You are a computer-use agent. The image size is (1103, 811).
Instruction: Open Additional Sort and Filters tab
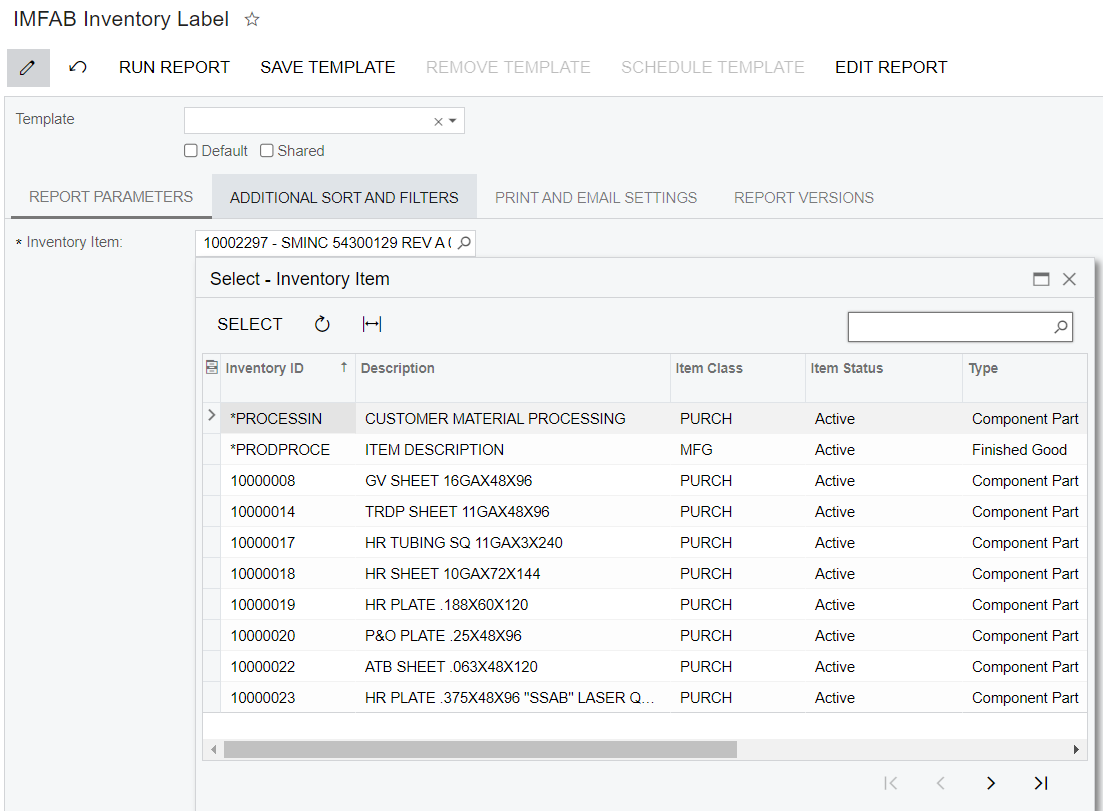[x=344, y=198]
